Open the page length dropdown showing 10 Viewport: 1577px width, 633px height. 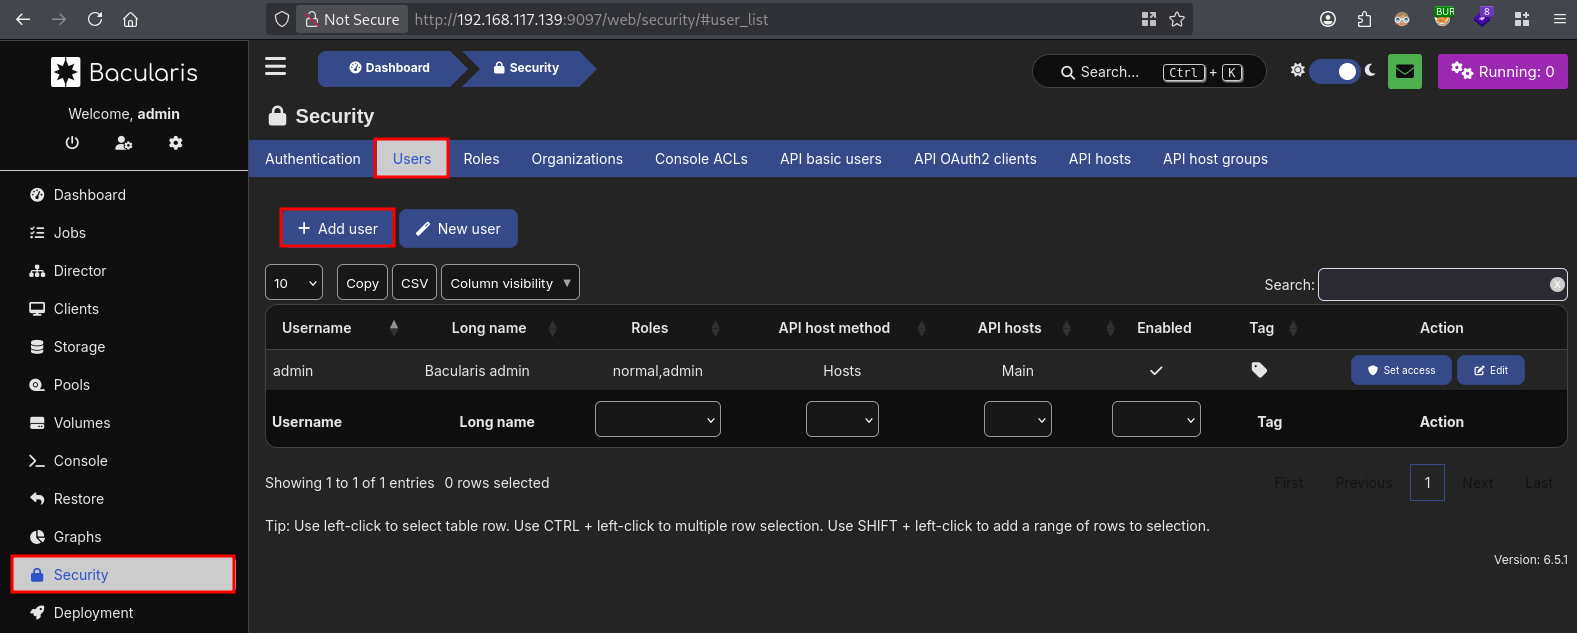point(294,283)
